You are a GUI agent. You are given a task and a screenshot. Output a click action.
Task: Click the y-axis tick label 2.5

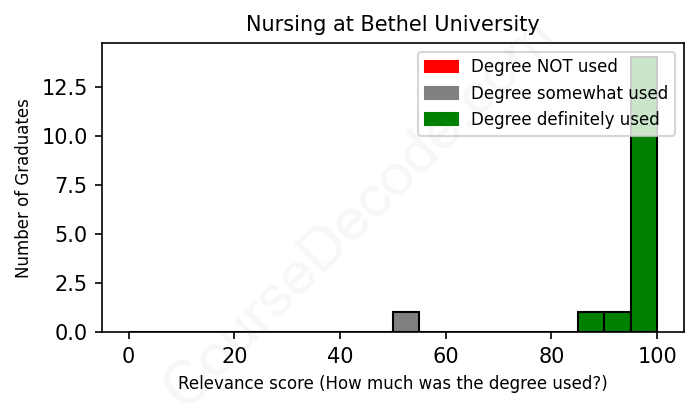[73, 283]
